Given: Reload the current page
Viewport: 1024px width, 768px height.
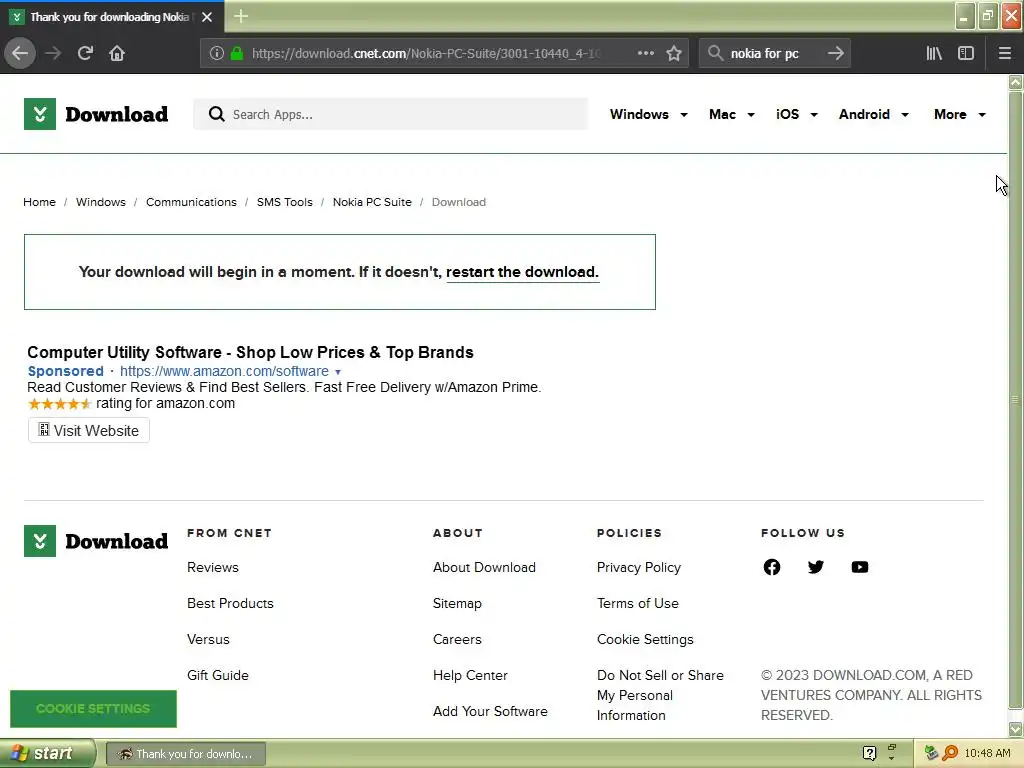Looking at the screenshot, I should [x=85, y=53].
